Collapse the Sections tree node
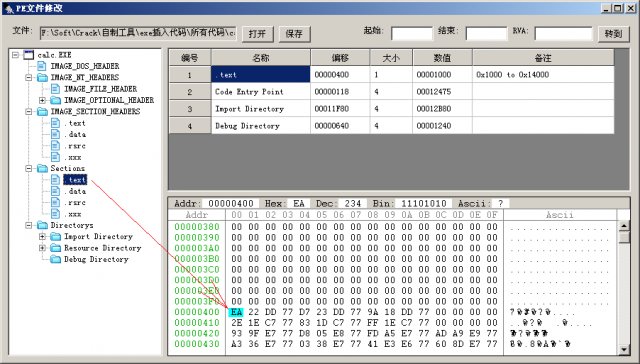This screenshot has width=640, height=364. coord(29,168)
